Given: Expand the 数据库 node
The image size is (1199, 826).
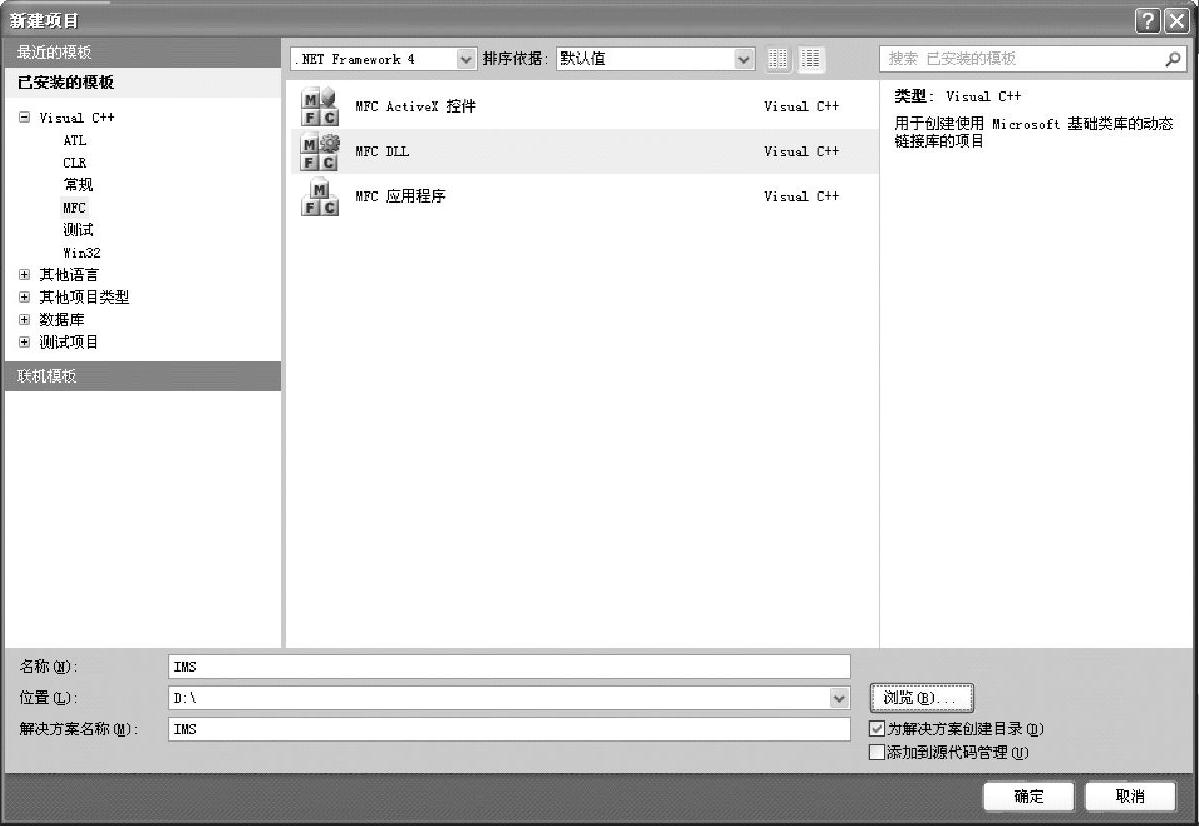Looking at the screenshot, I should pos(24,320).
